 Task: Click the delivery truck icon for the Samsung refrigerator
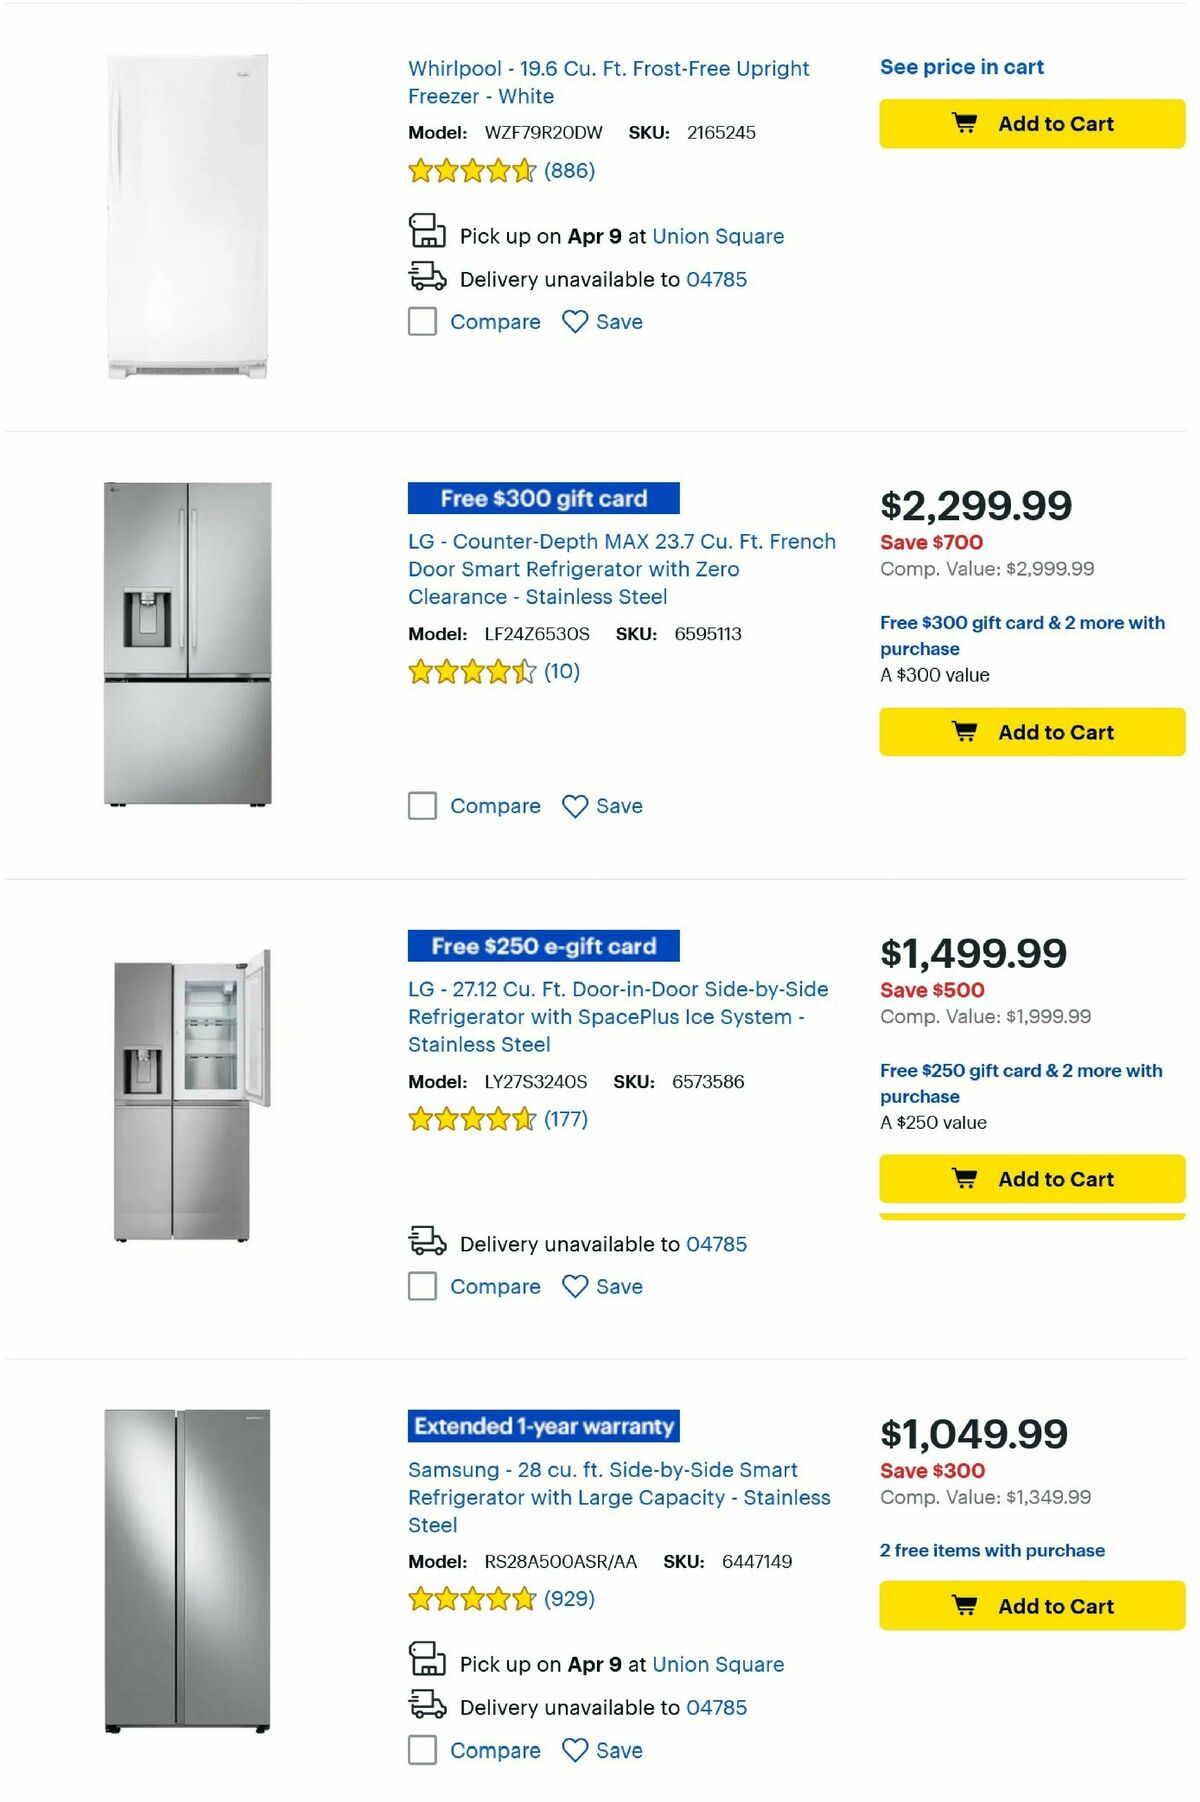point(428,1708)
